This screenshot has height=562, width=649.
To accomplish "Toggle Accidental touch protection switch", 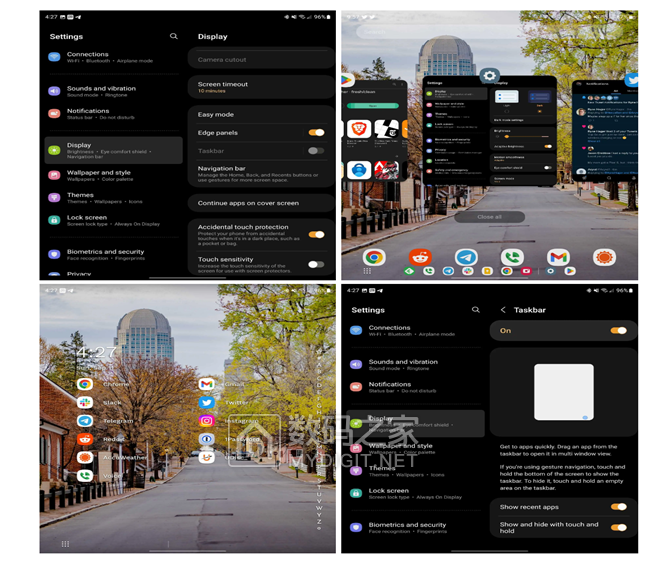I will pyautogui.click(x=317, y=235).
